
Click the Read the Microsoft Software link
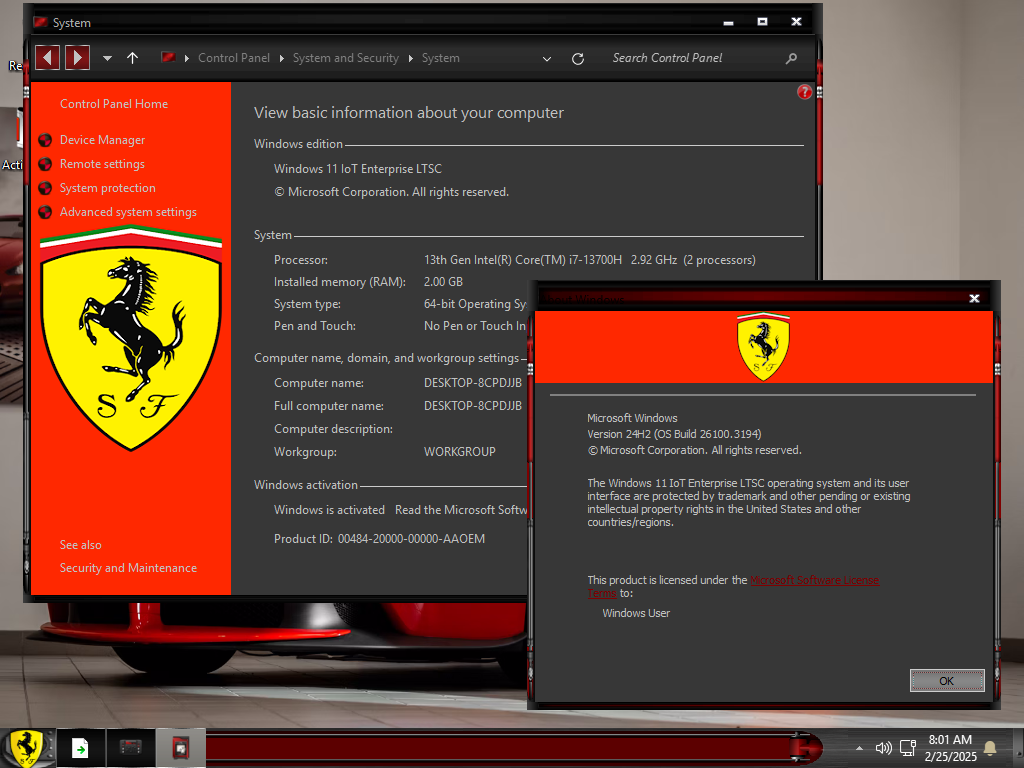[x=460, y=510]
